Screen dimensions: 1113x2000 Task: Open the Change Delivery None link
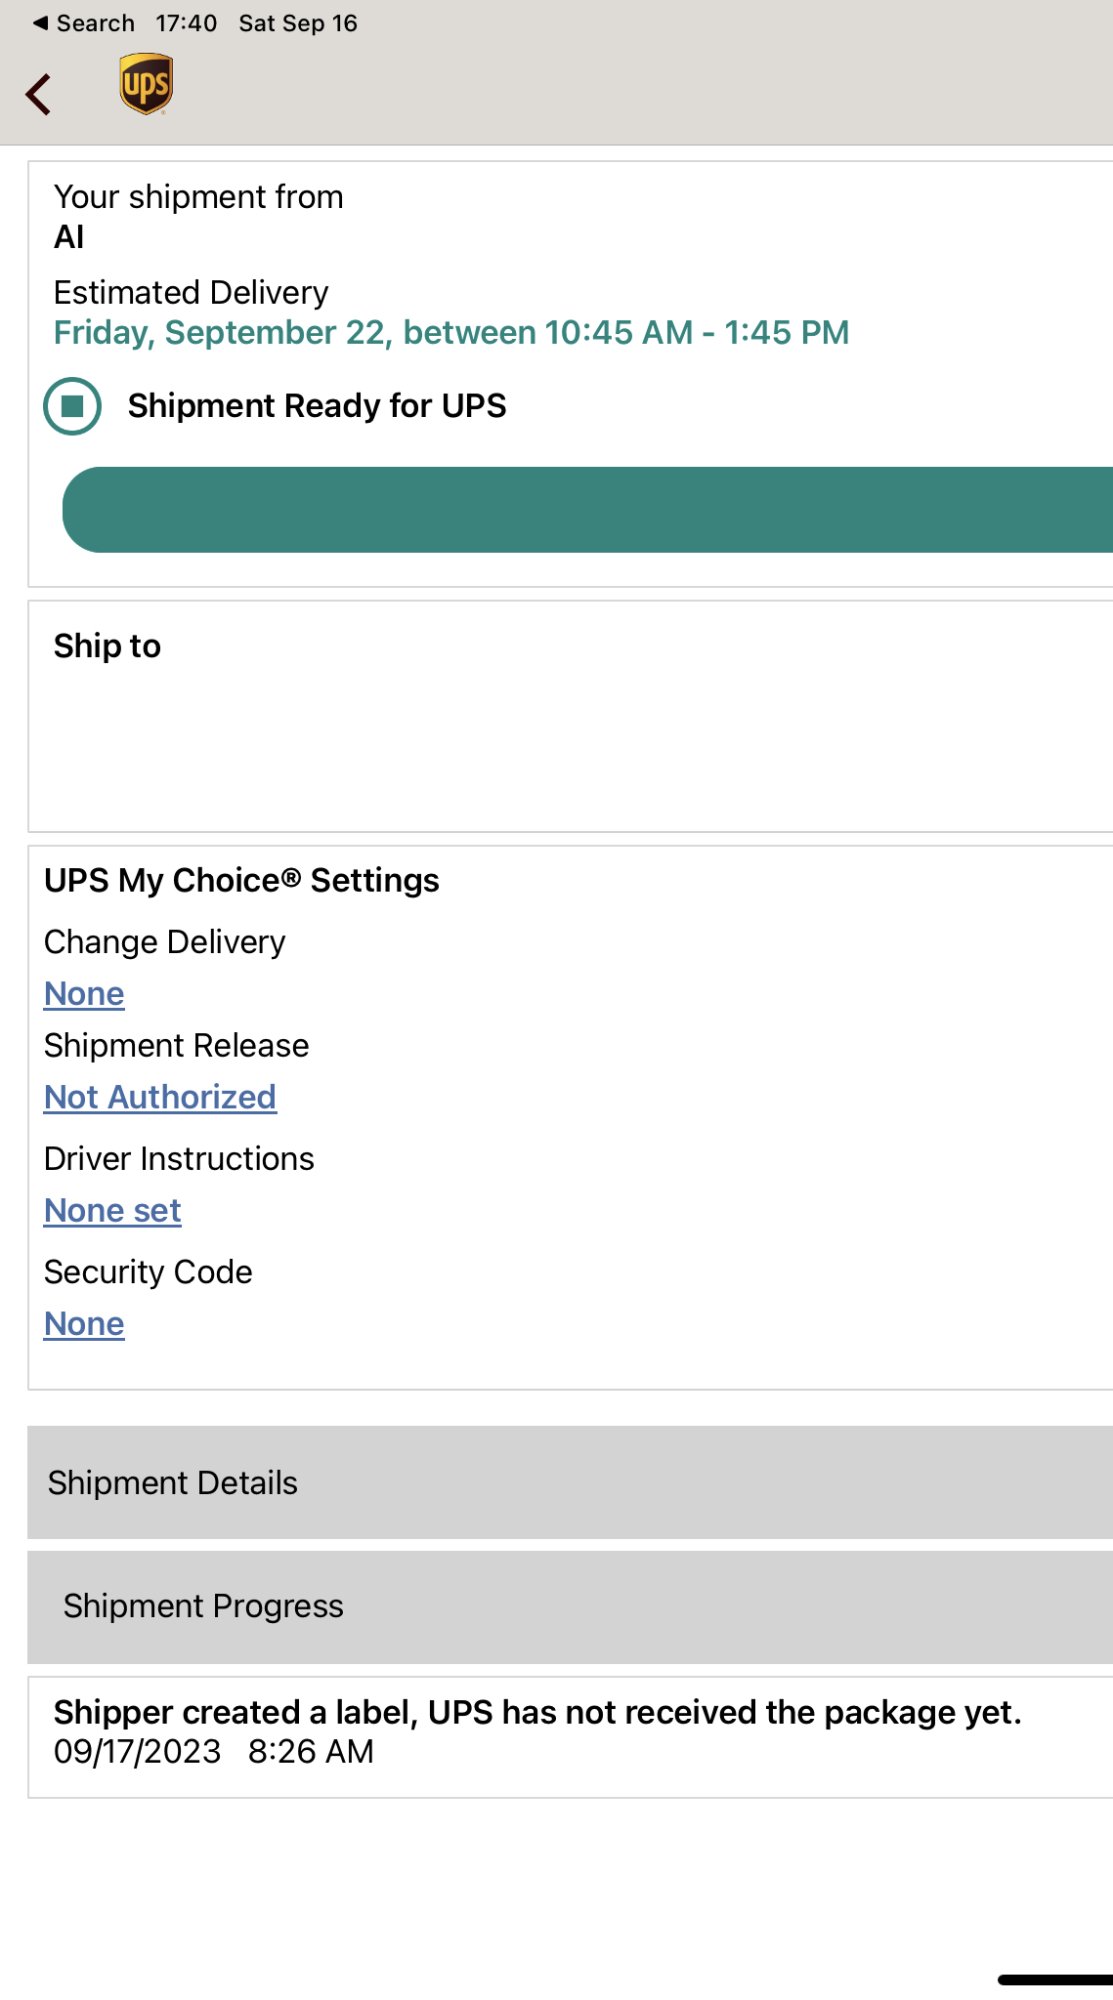84,993
